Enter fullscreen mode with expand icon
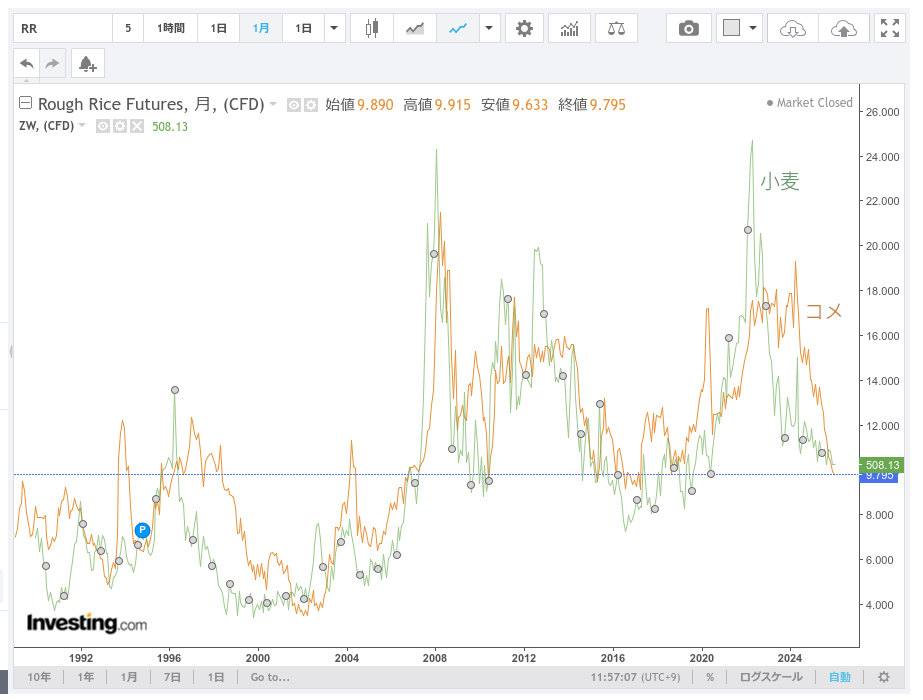The image size is (923, 700). coord(889,29)
